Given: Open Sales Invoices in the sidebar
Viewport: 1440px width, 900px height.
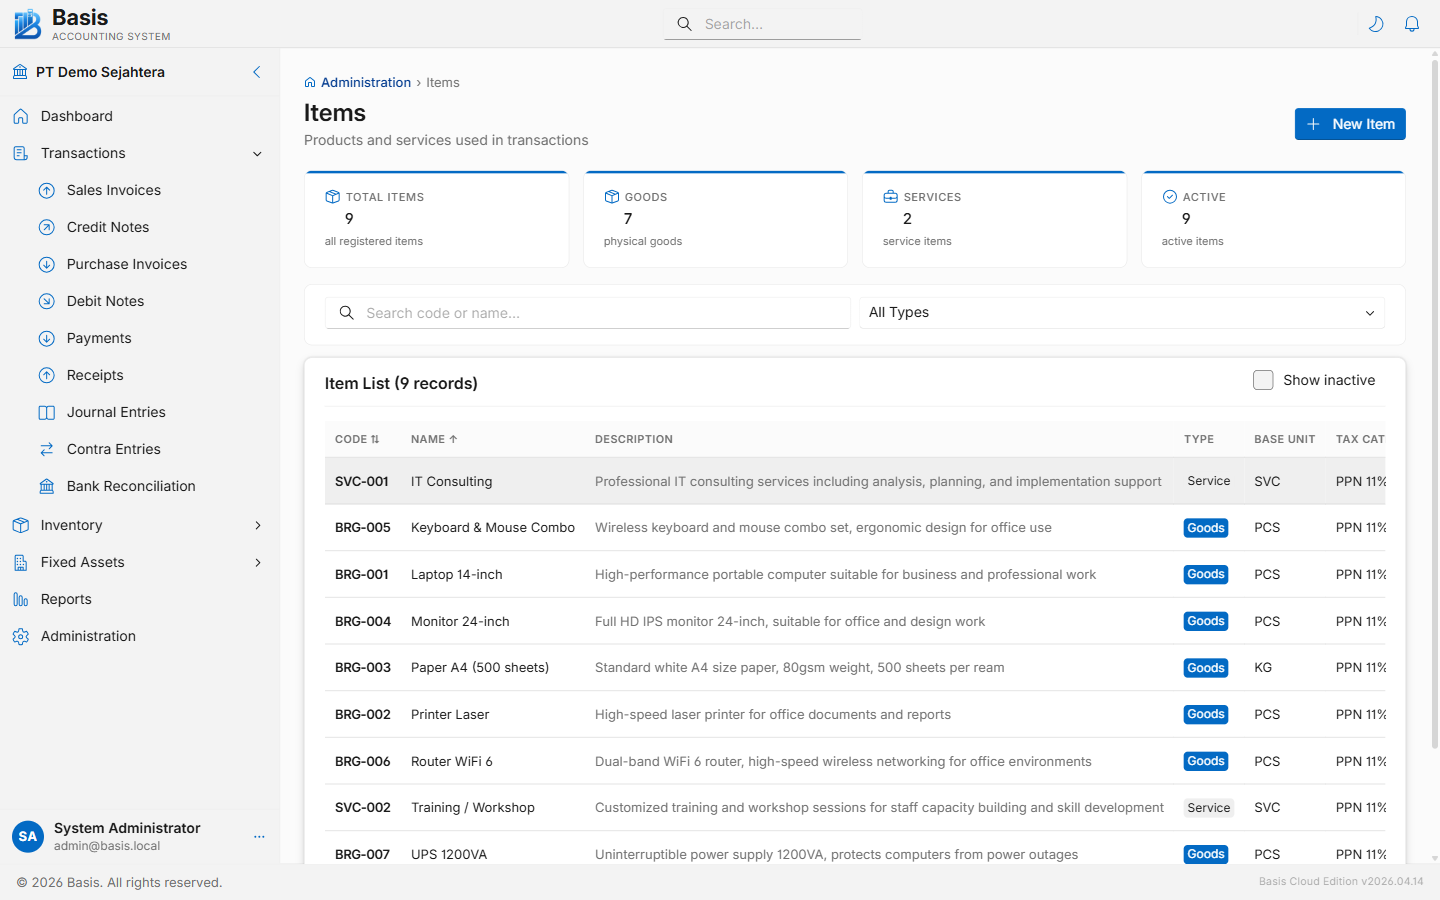Looking at the screenshot, I should (x=114, y=190).
